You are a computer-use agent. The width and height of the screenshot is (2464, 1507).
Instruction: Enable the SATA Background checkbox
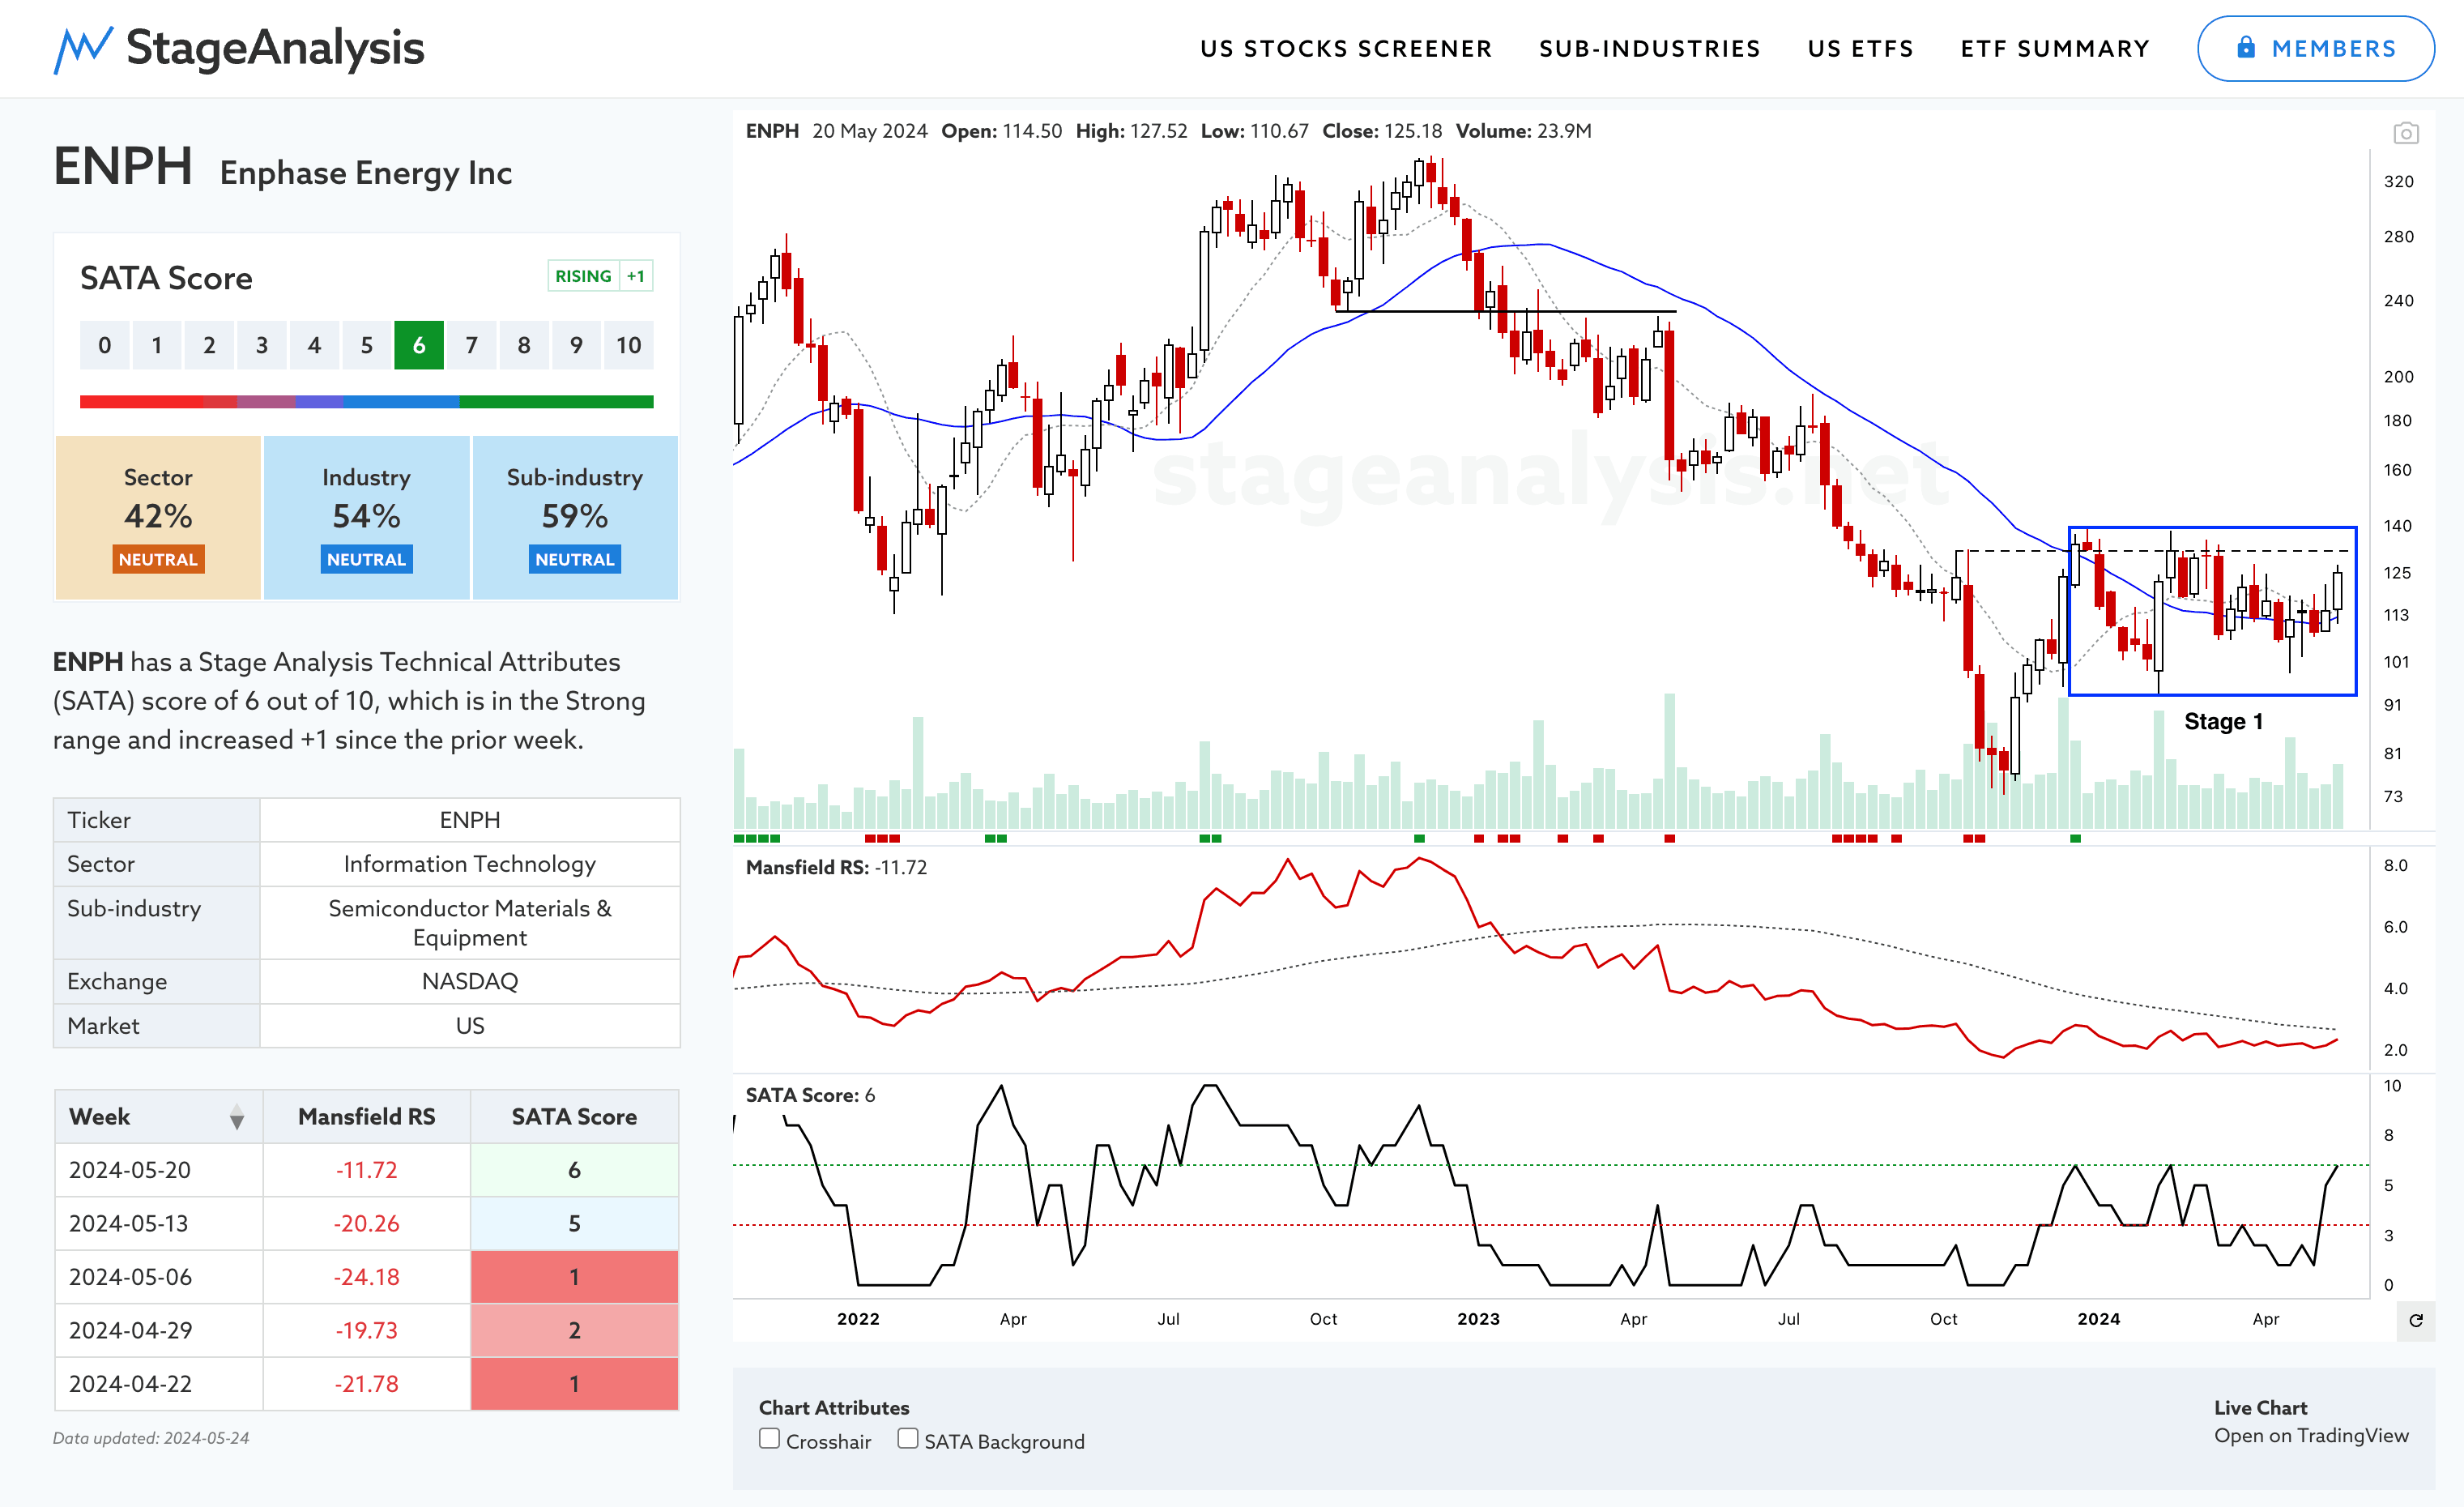click(x=907, y=1439)
